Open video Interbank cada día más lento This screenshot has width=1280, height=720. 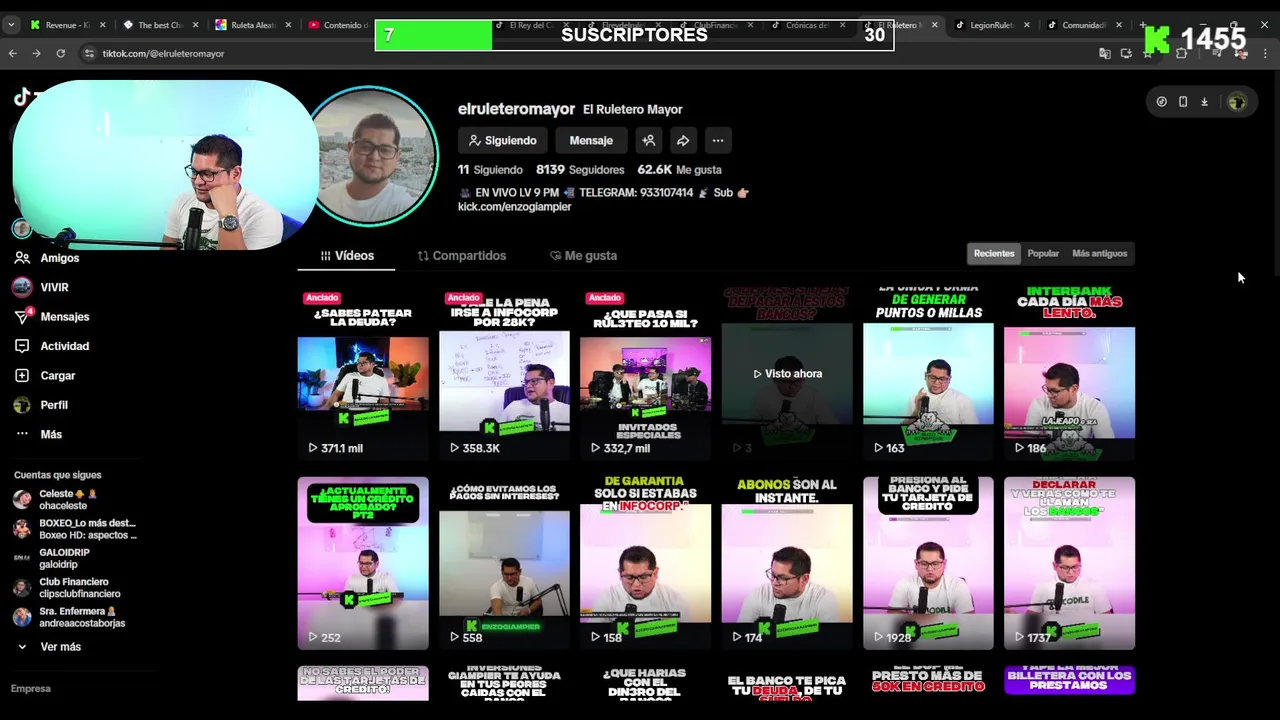1069,373
